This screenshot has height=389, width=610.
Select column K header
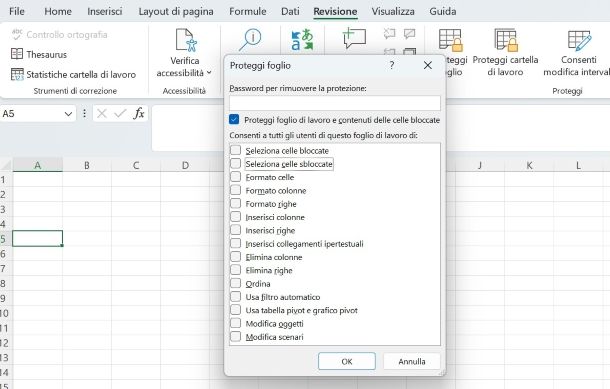(529, 165)
